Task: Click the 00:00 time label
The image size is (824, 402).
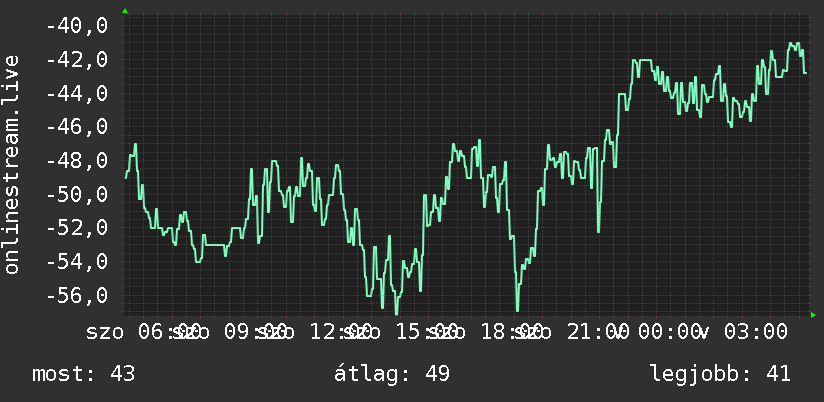Action: 670,332
